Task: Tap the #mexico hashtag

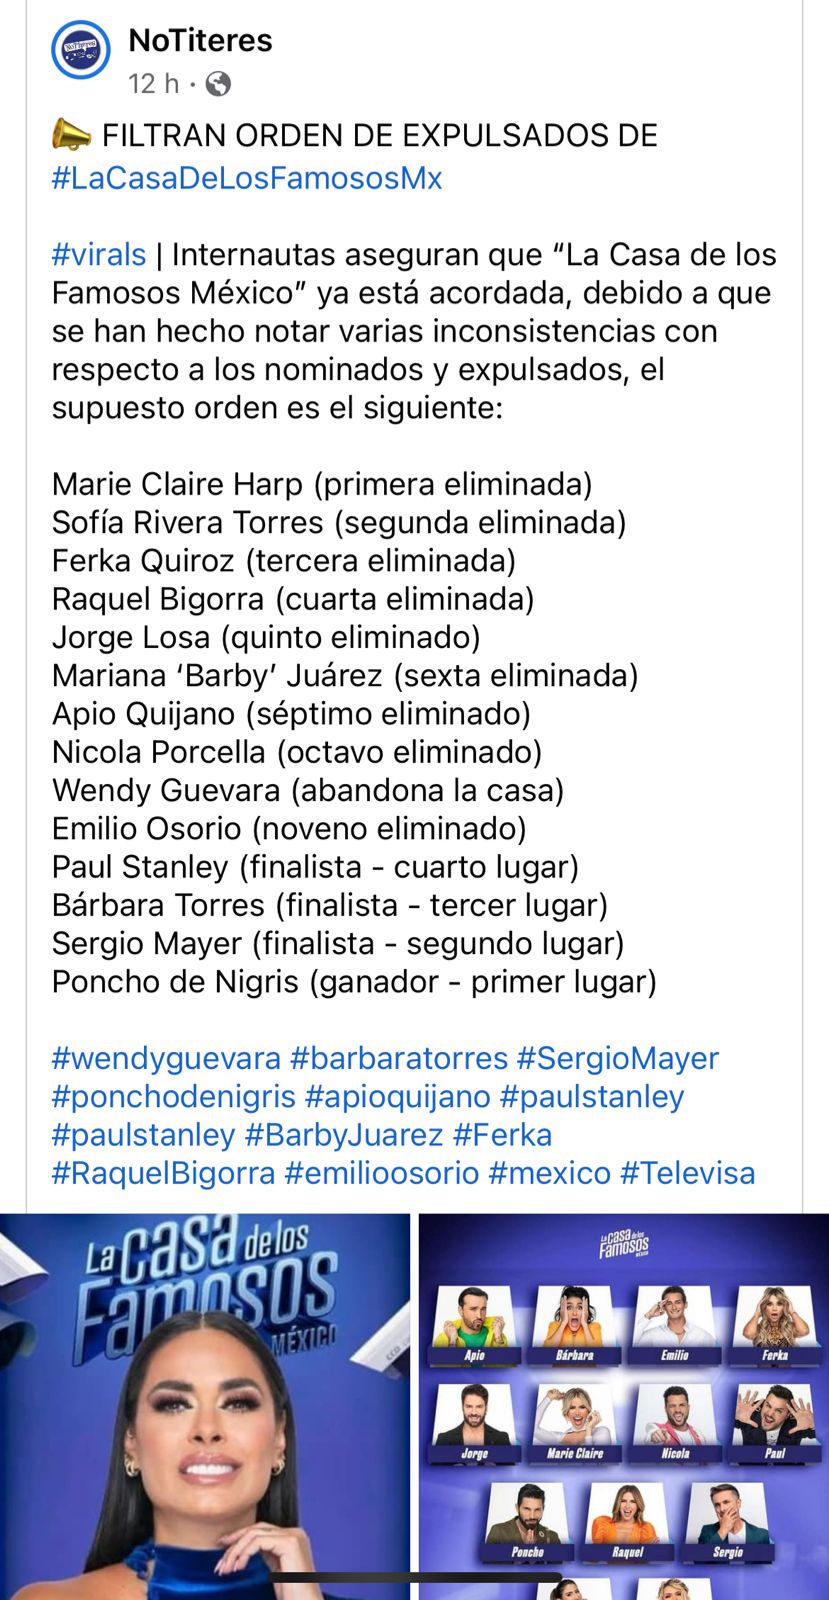Action: point(549,1173)
